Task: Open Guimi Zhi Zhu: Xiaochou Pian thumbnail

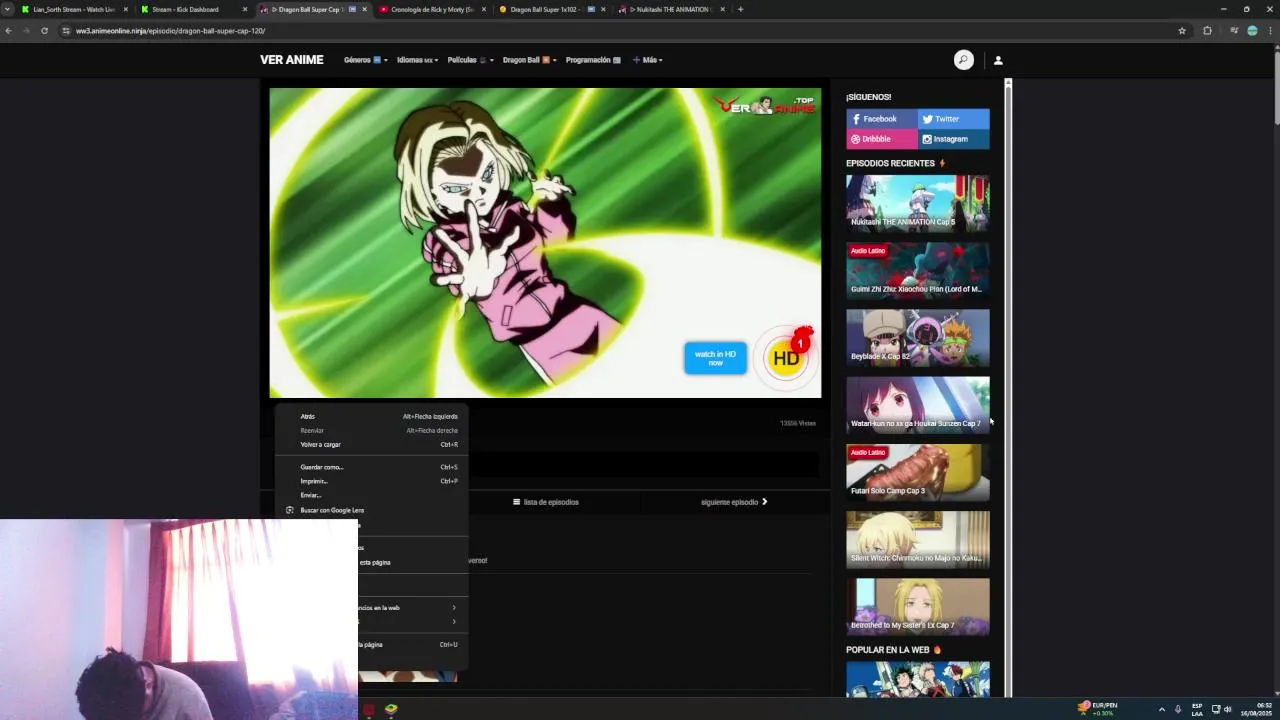Action: click(x=918, y=270)
